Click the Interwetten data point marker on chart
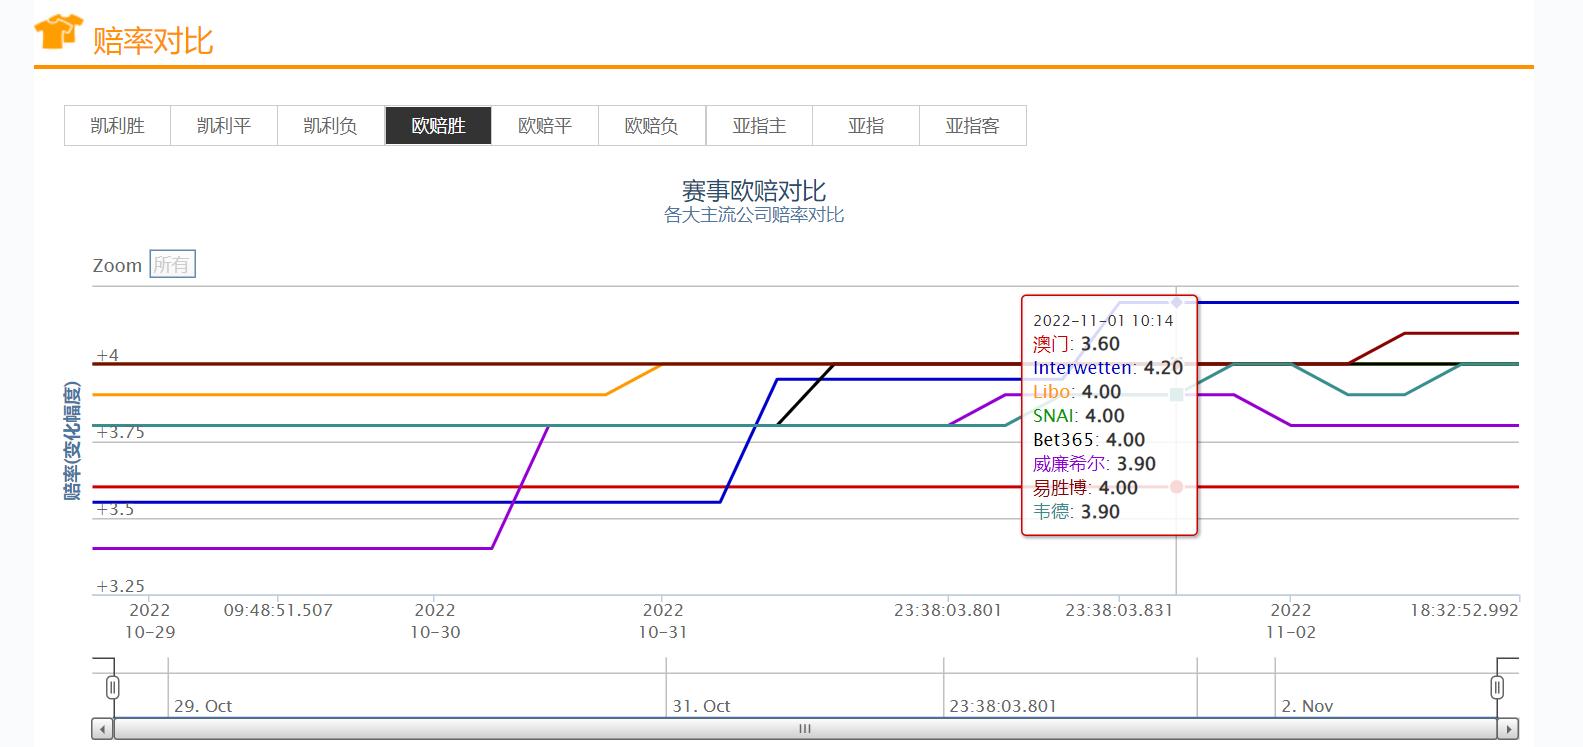This screenshot has height=747, width=1583. [1177, 302]
